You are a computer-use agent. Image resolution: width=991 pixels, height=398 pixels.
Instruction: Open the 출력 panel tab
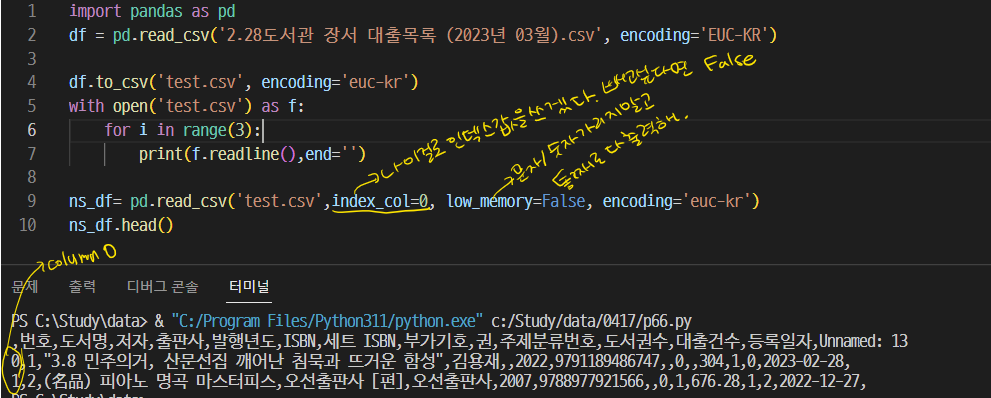(x=82, y=287)
